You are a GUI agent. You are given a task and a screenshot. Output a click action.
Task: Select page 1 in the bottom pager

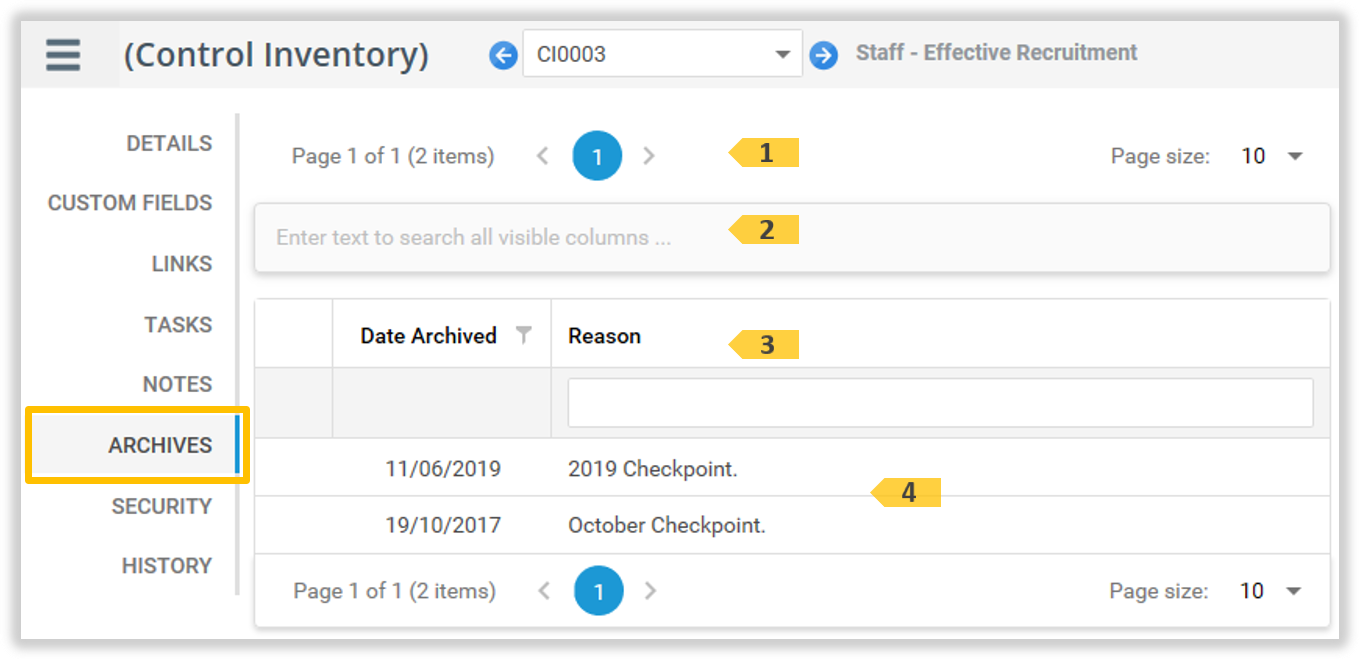[x=599, y=591]
